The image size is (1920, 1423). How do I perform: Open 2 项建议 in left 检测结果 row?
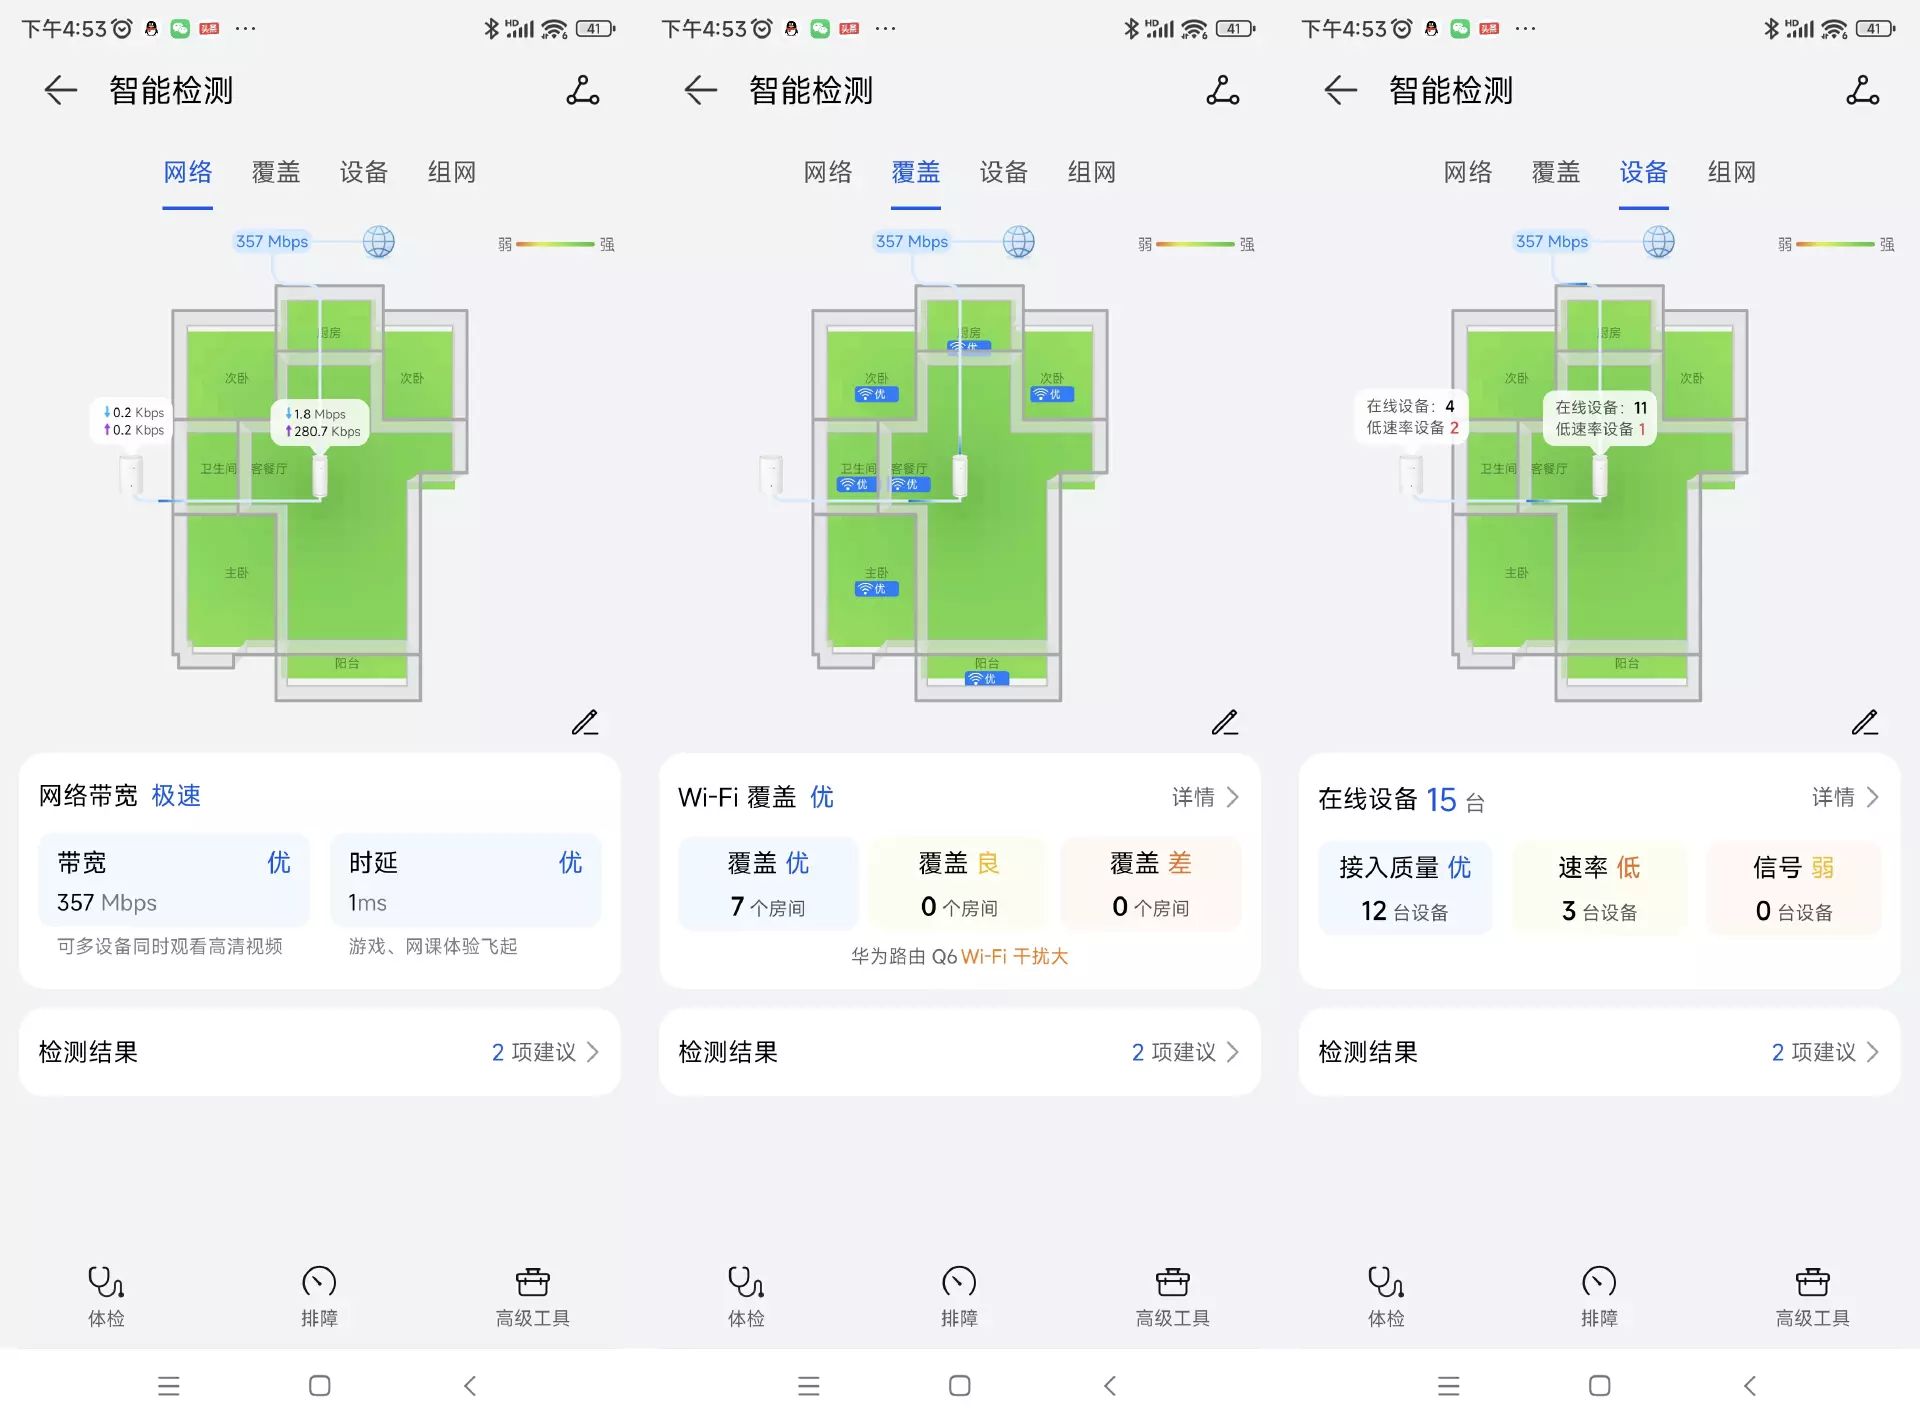pos(545,1052)
